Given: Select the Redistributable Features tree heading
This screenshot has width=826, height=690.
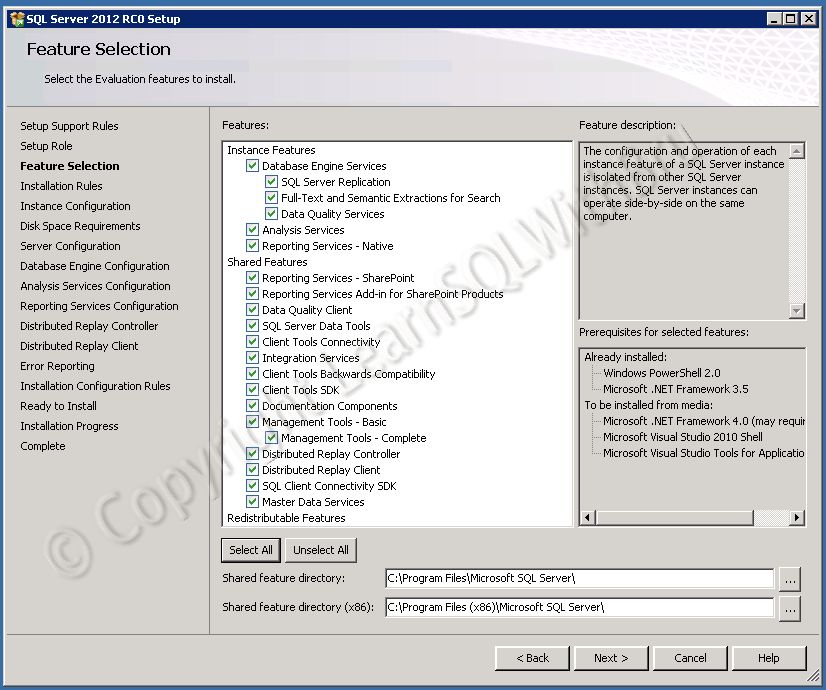Looking at the screenshot, I should [x=286, y=518].
